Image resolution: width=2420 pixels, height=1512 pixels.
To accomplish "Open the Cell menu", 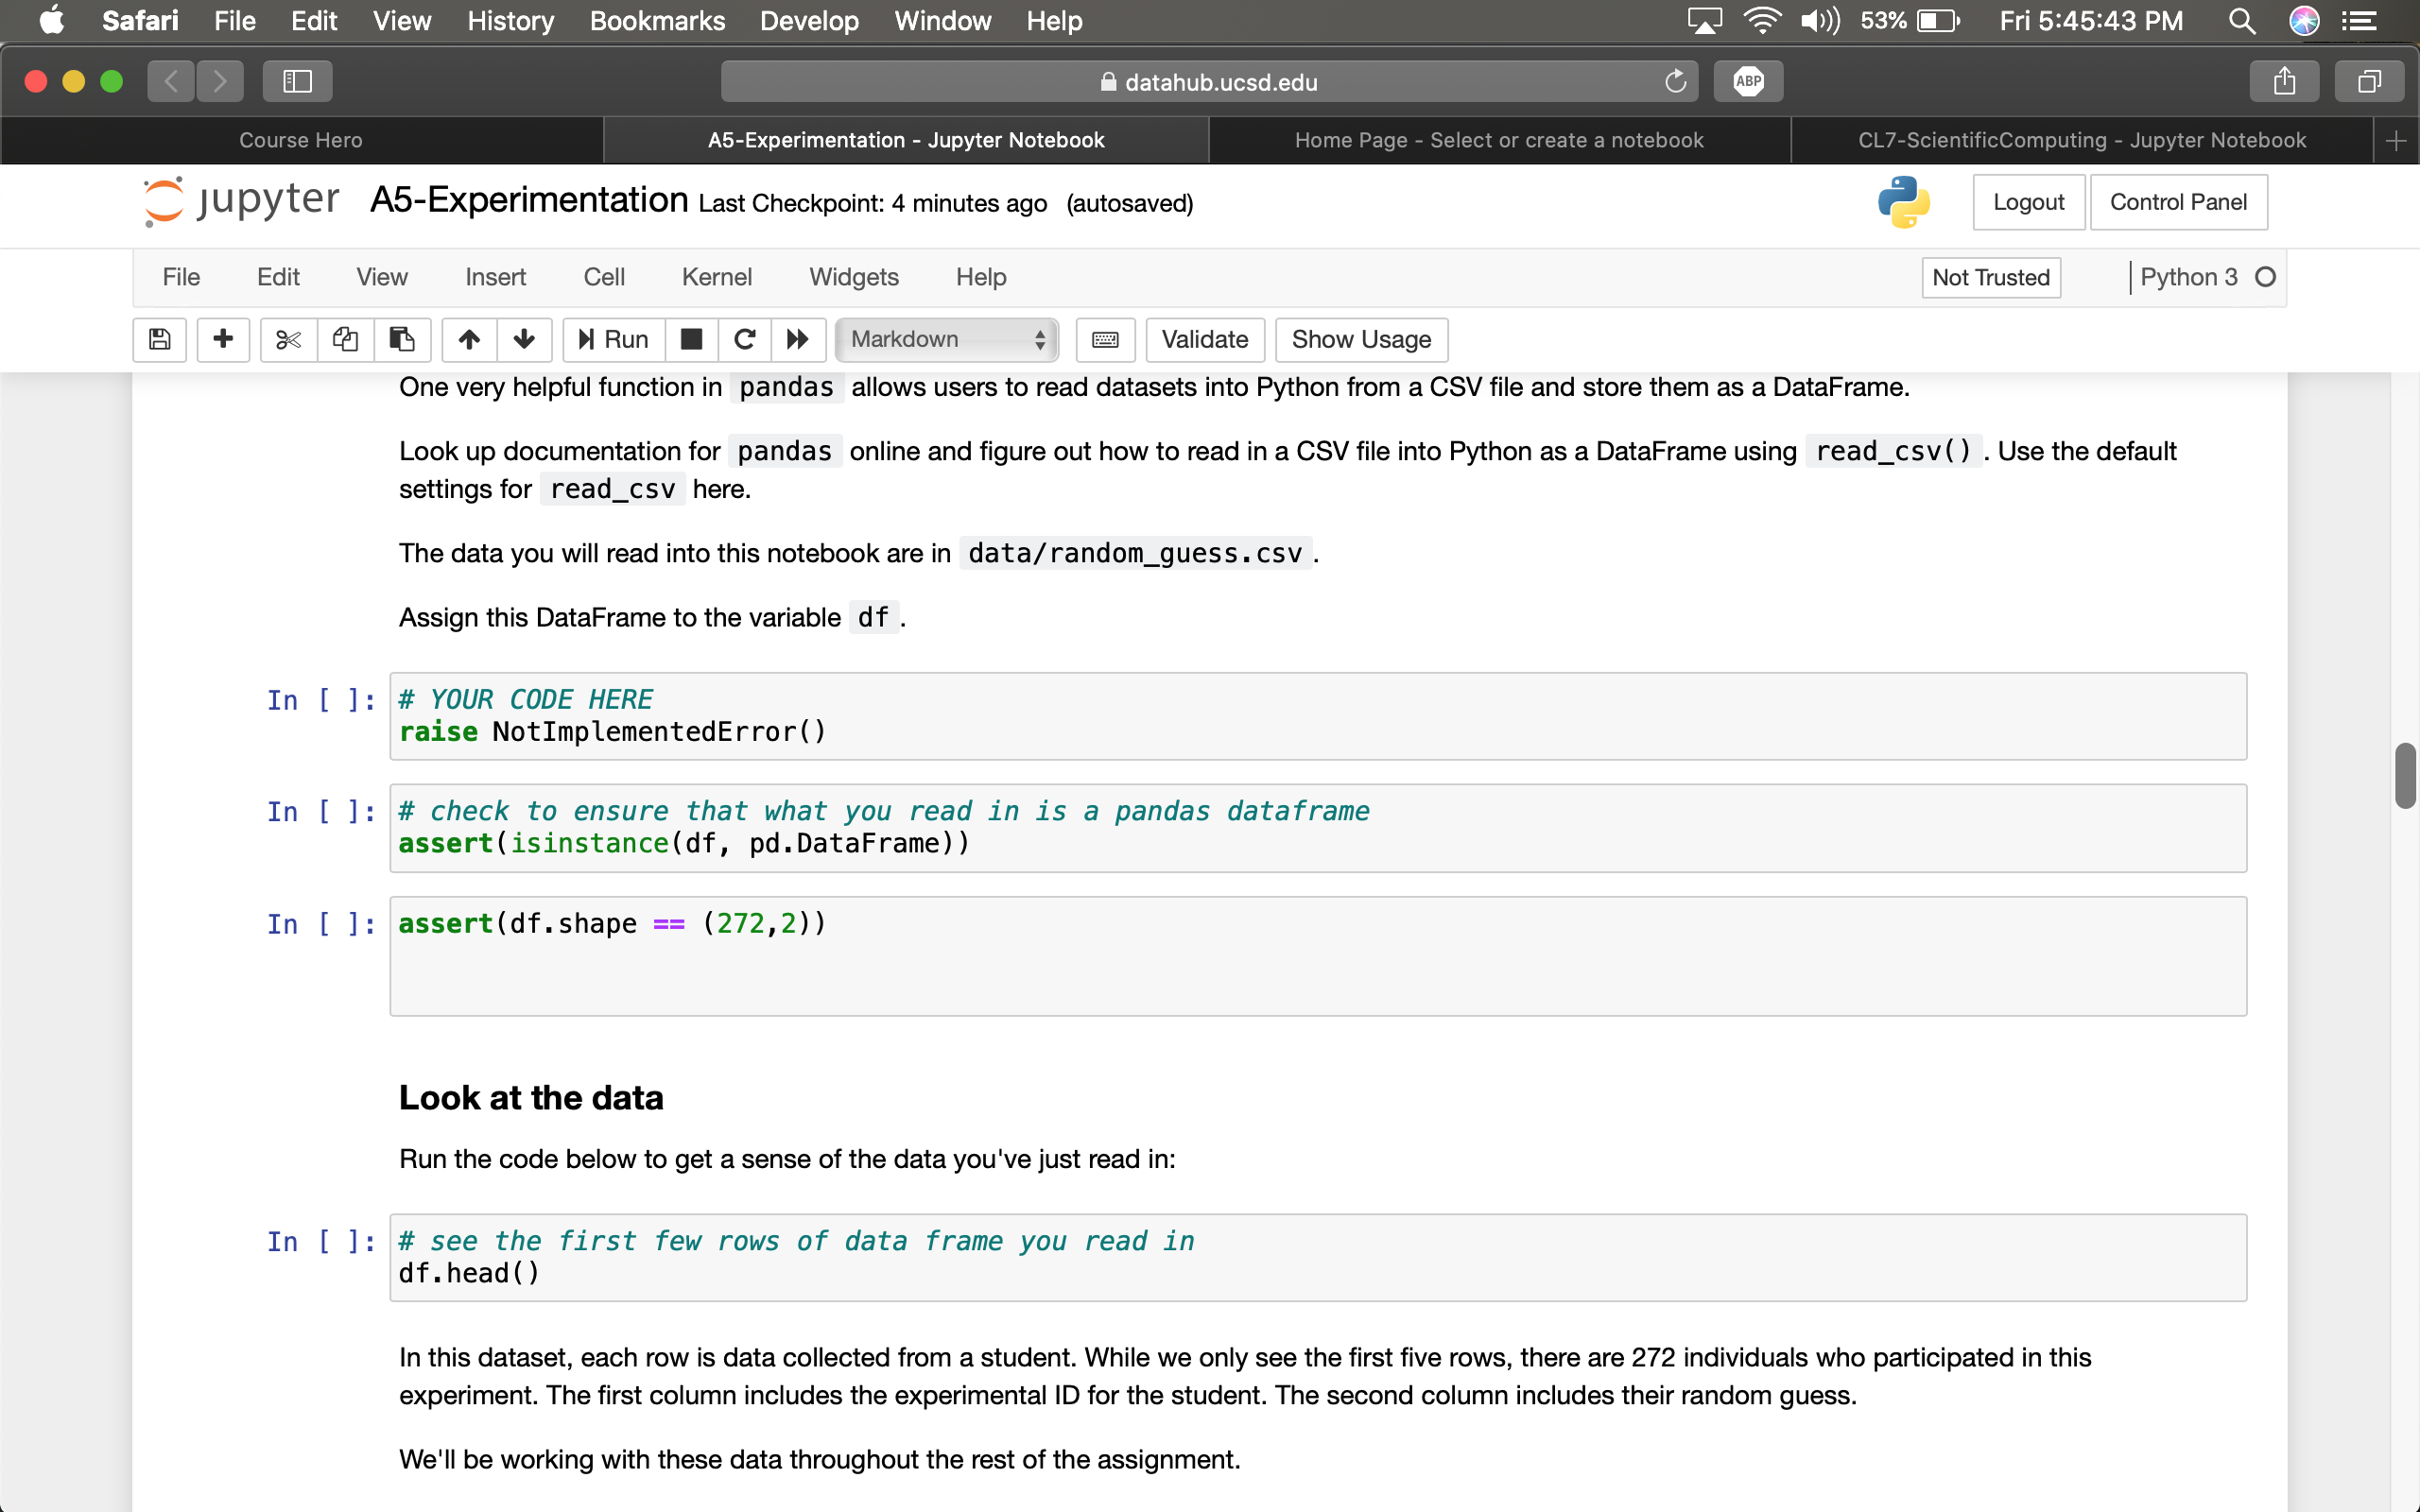I will 603,277.
